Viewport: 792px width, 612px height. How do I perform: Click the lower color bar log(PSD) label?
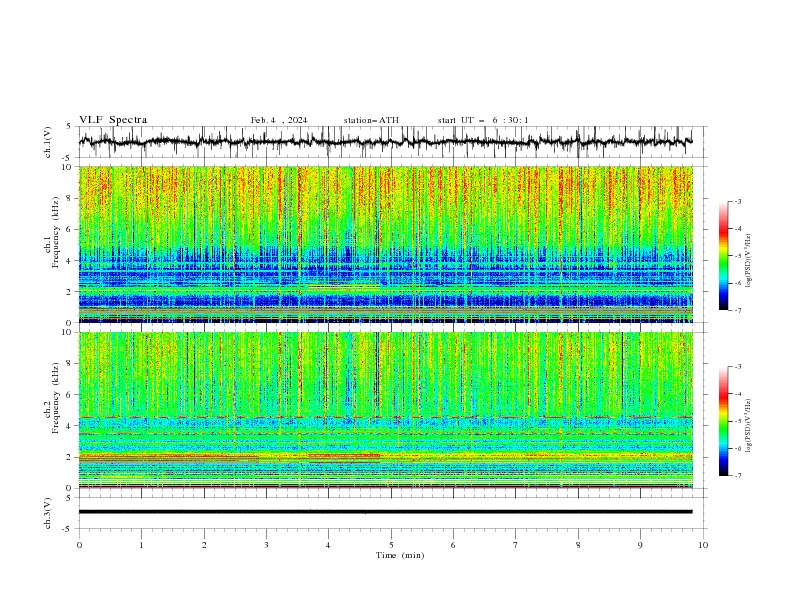coord(748,426)
